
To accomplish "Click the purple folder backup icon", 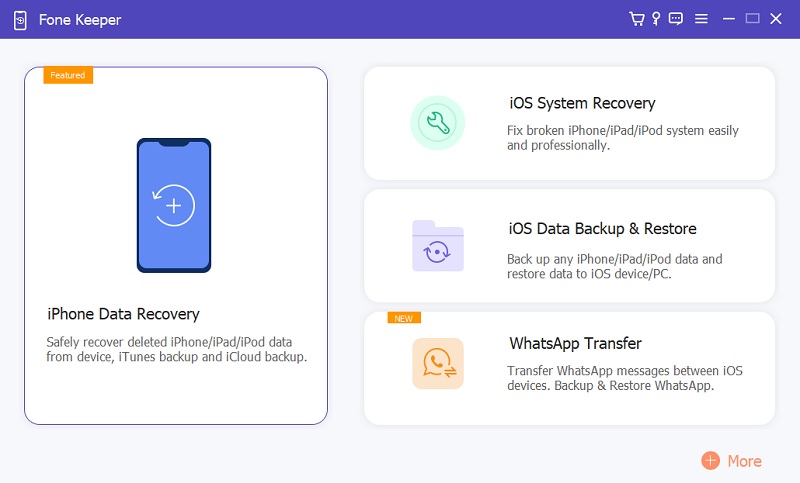I will tap(437, 246).
